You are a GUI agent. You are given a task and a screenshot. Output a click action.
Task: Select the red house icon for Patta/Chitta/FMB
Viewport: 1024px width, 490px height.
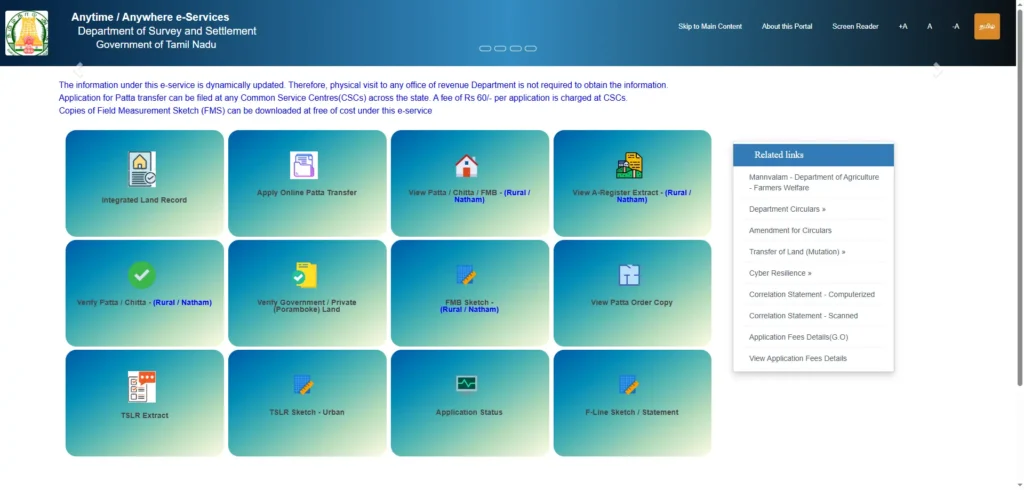(466, 166)
